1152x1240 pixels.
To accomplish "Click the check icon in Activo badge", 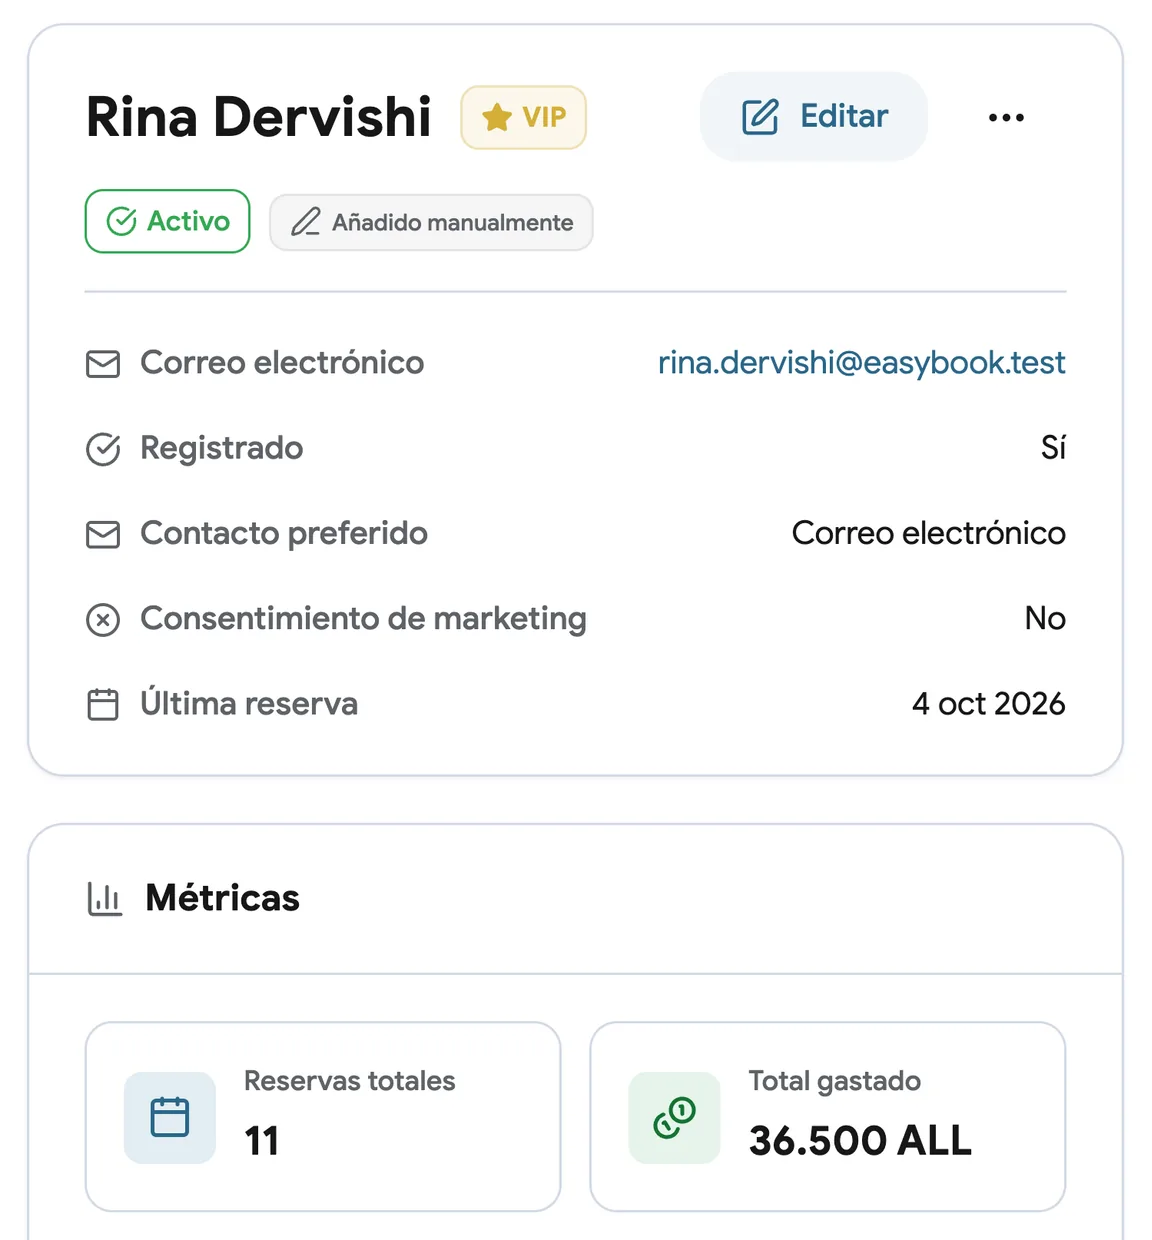I will point(121,221).
